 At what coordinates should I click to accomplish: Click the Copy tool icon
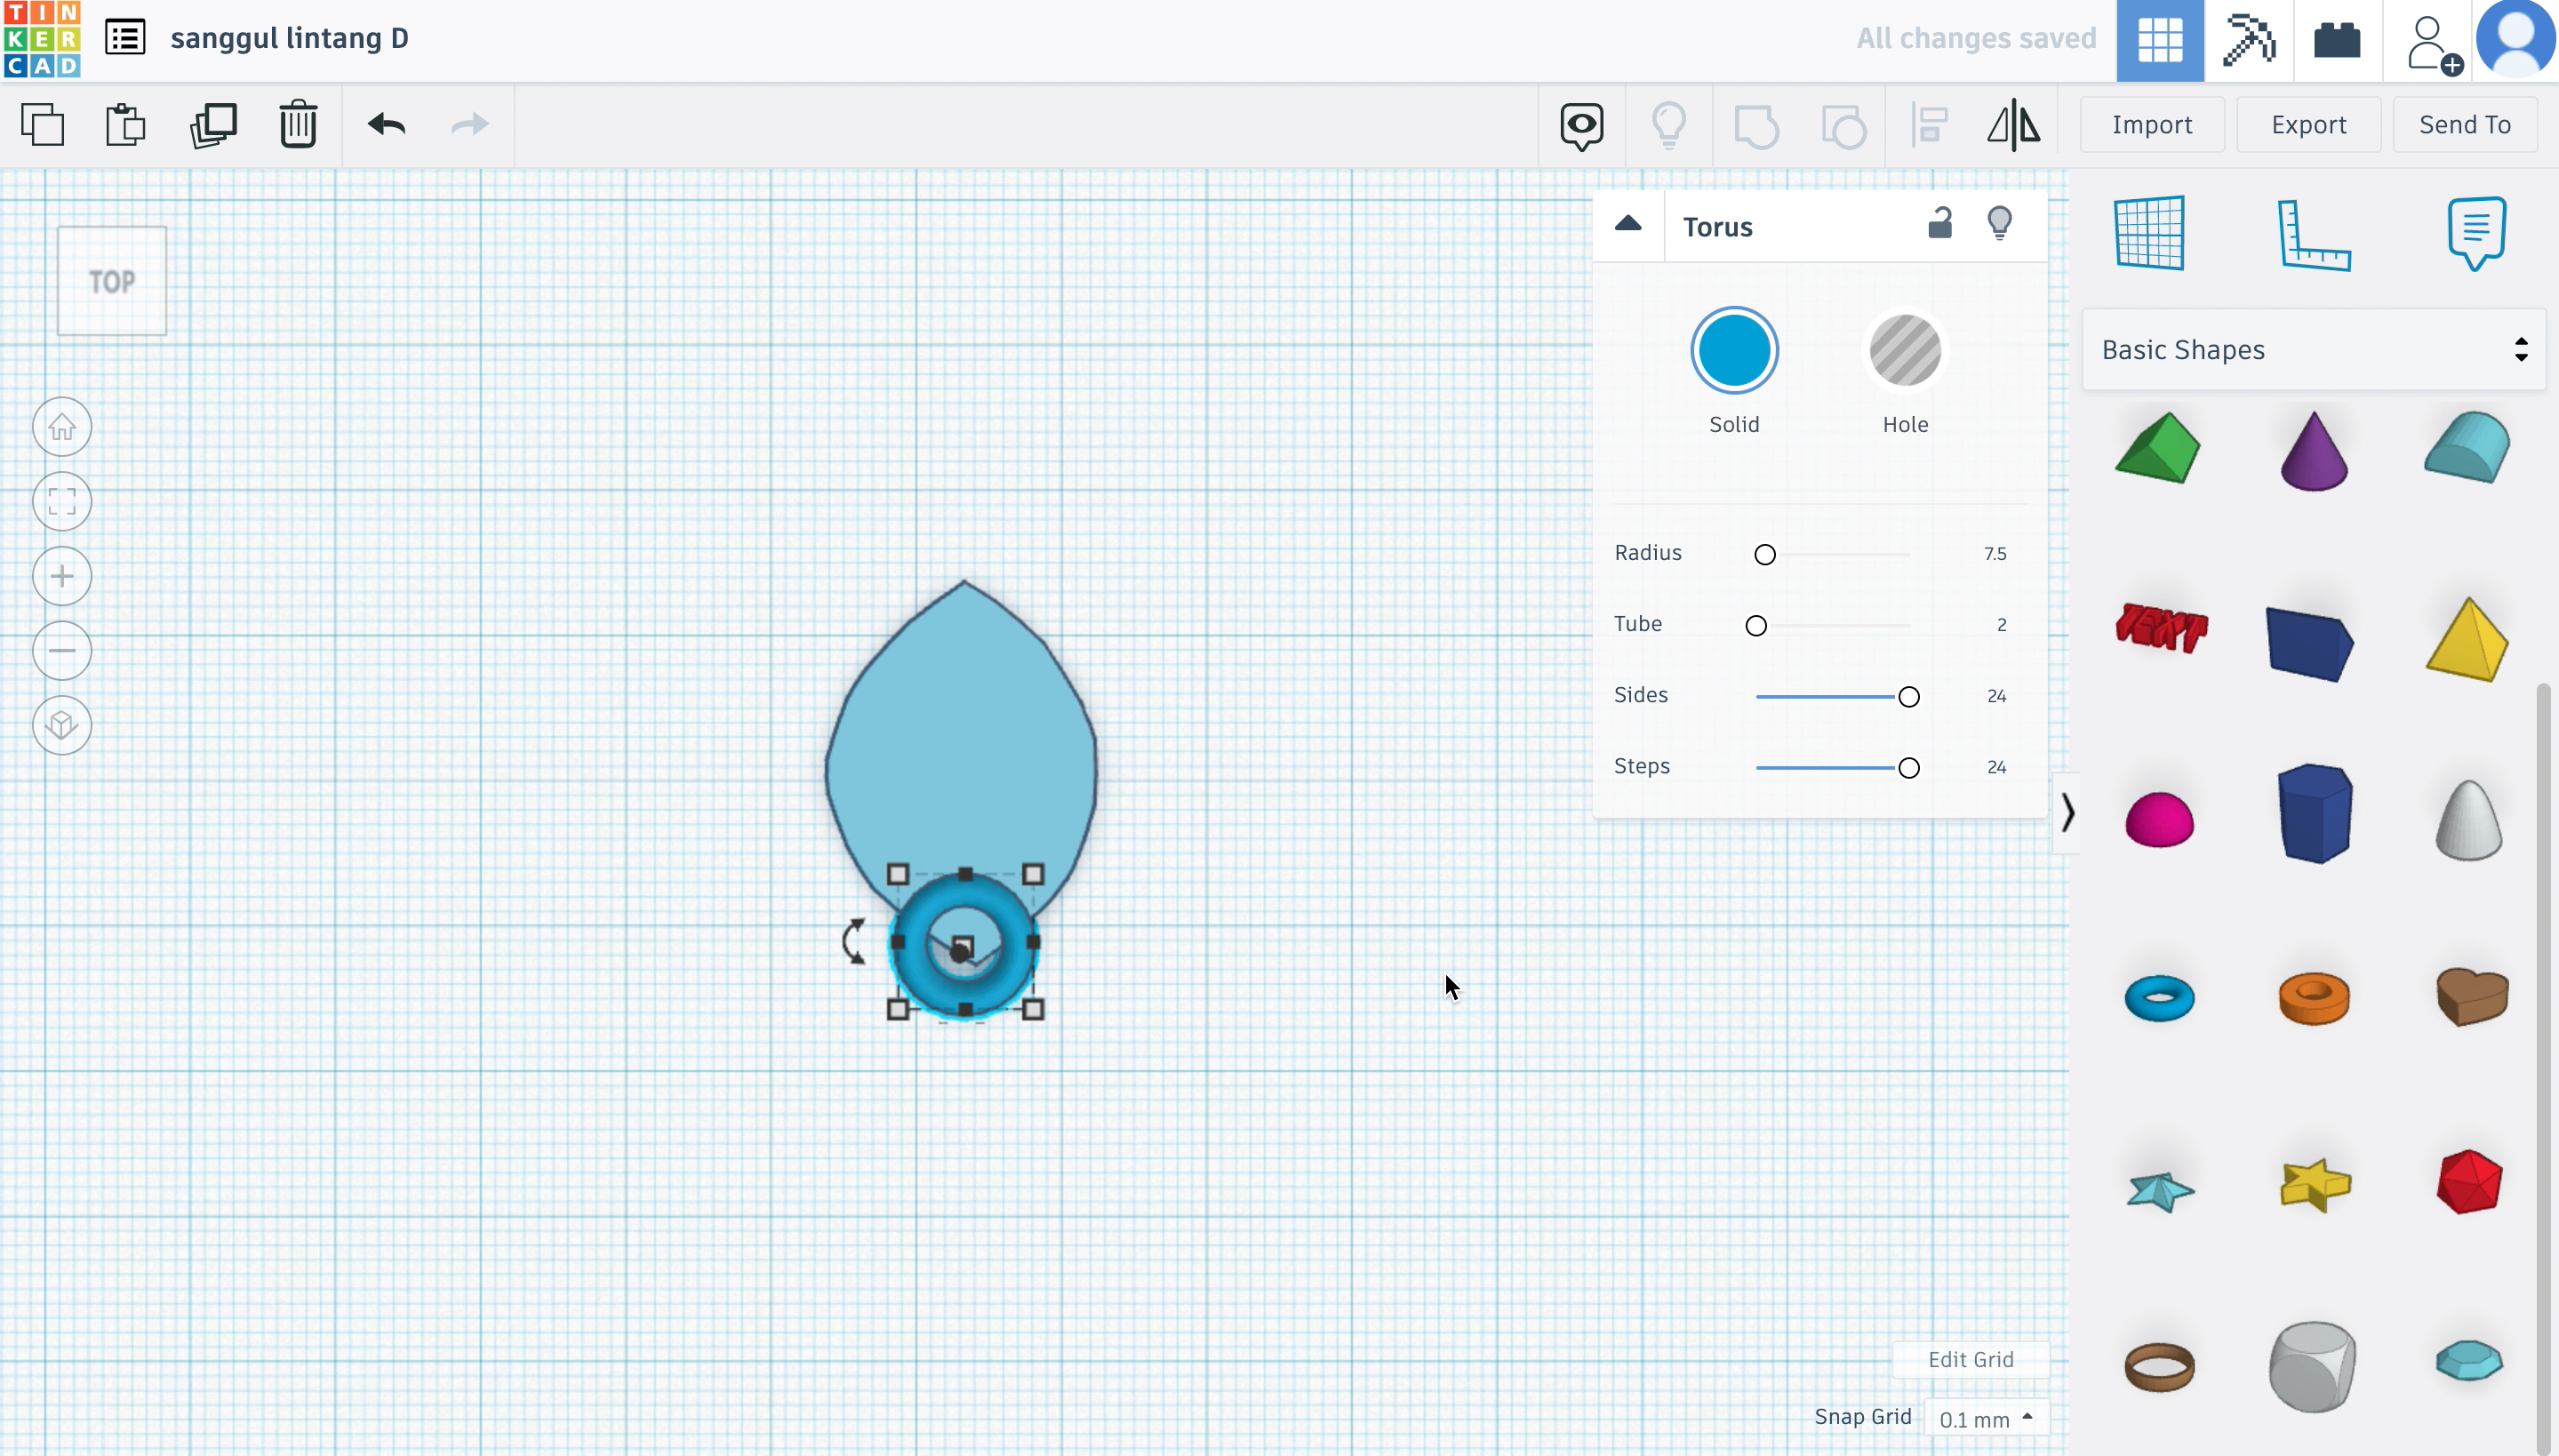(x=43, y=125)
